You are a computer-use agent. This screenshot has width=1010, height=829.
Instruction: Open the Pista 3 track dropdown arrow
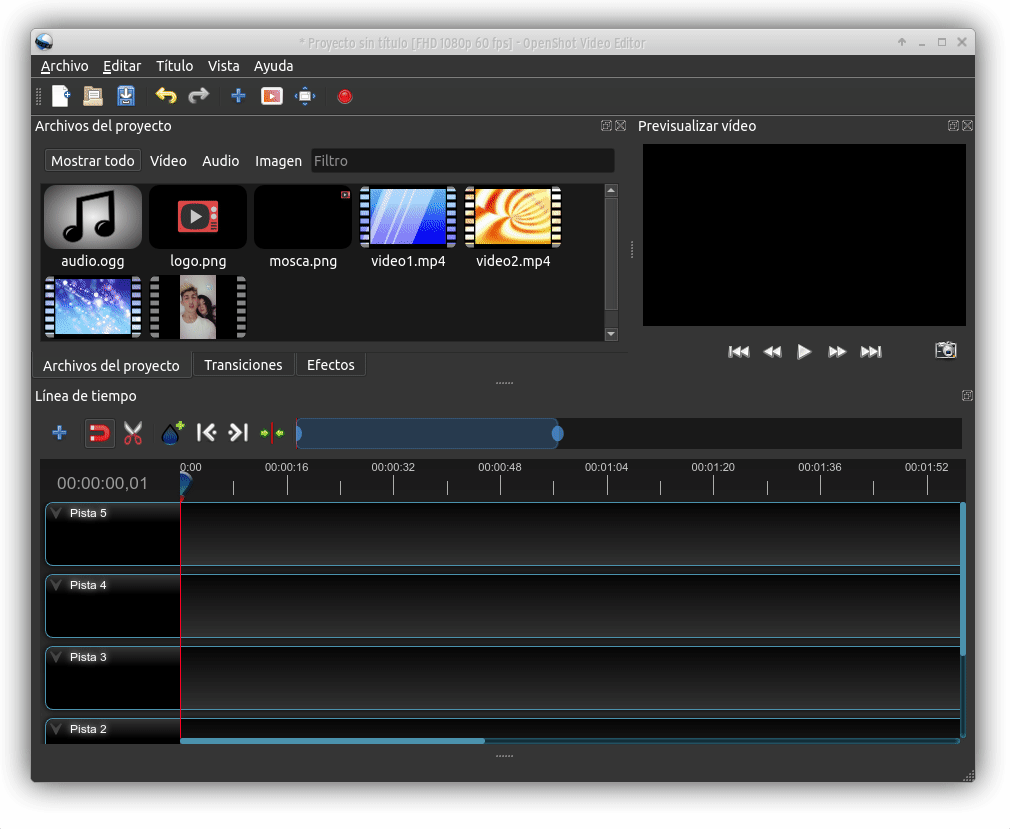[56, 657]
